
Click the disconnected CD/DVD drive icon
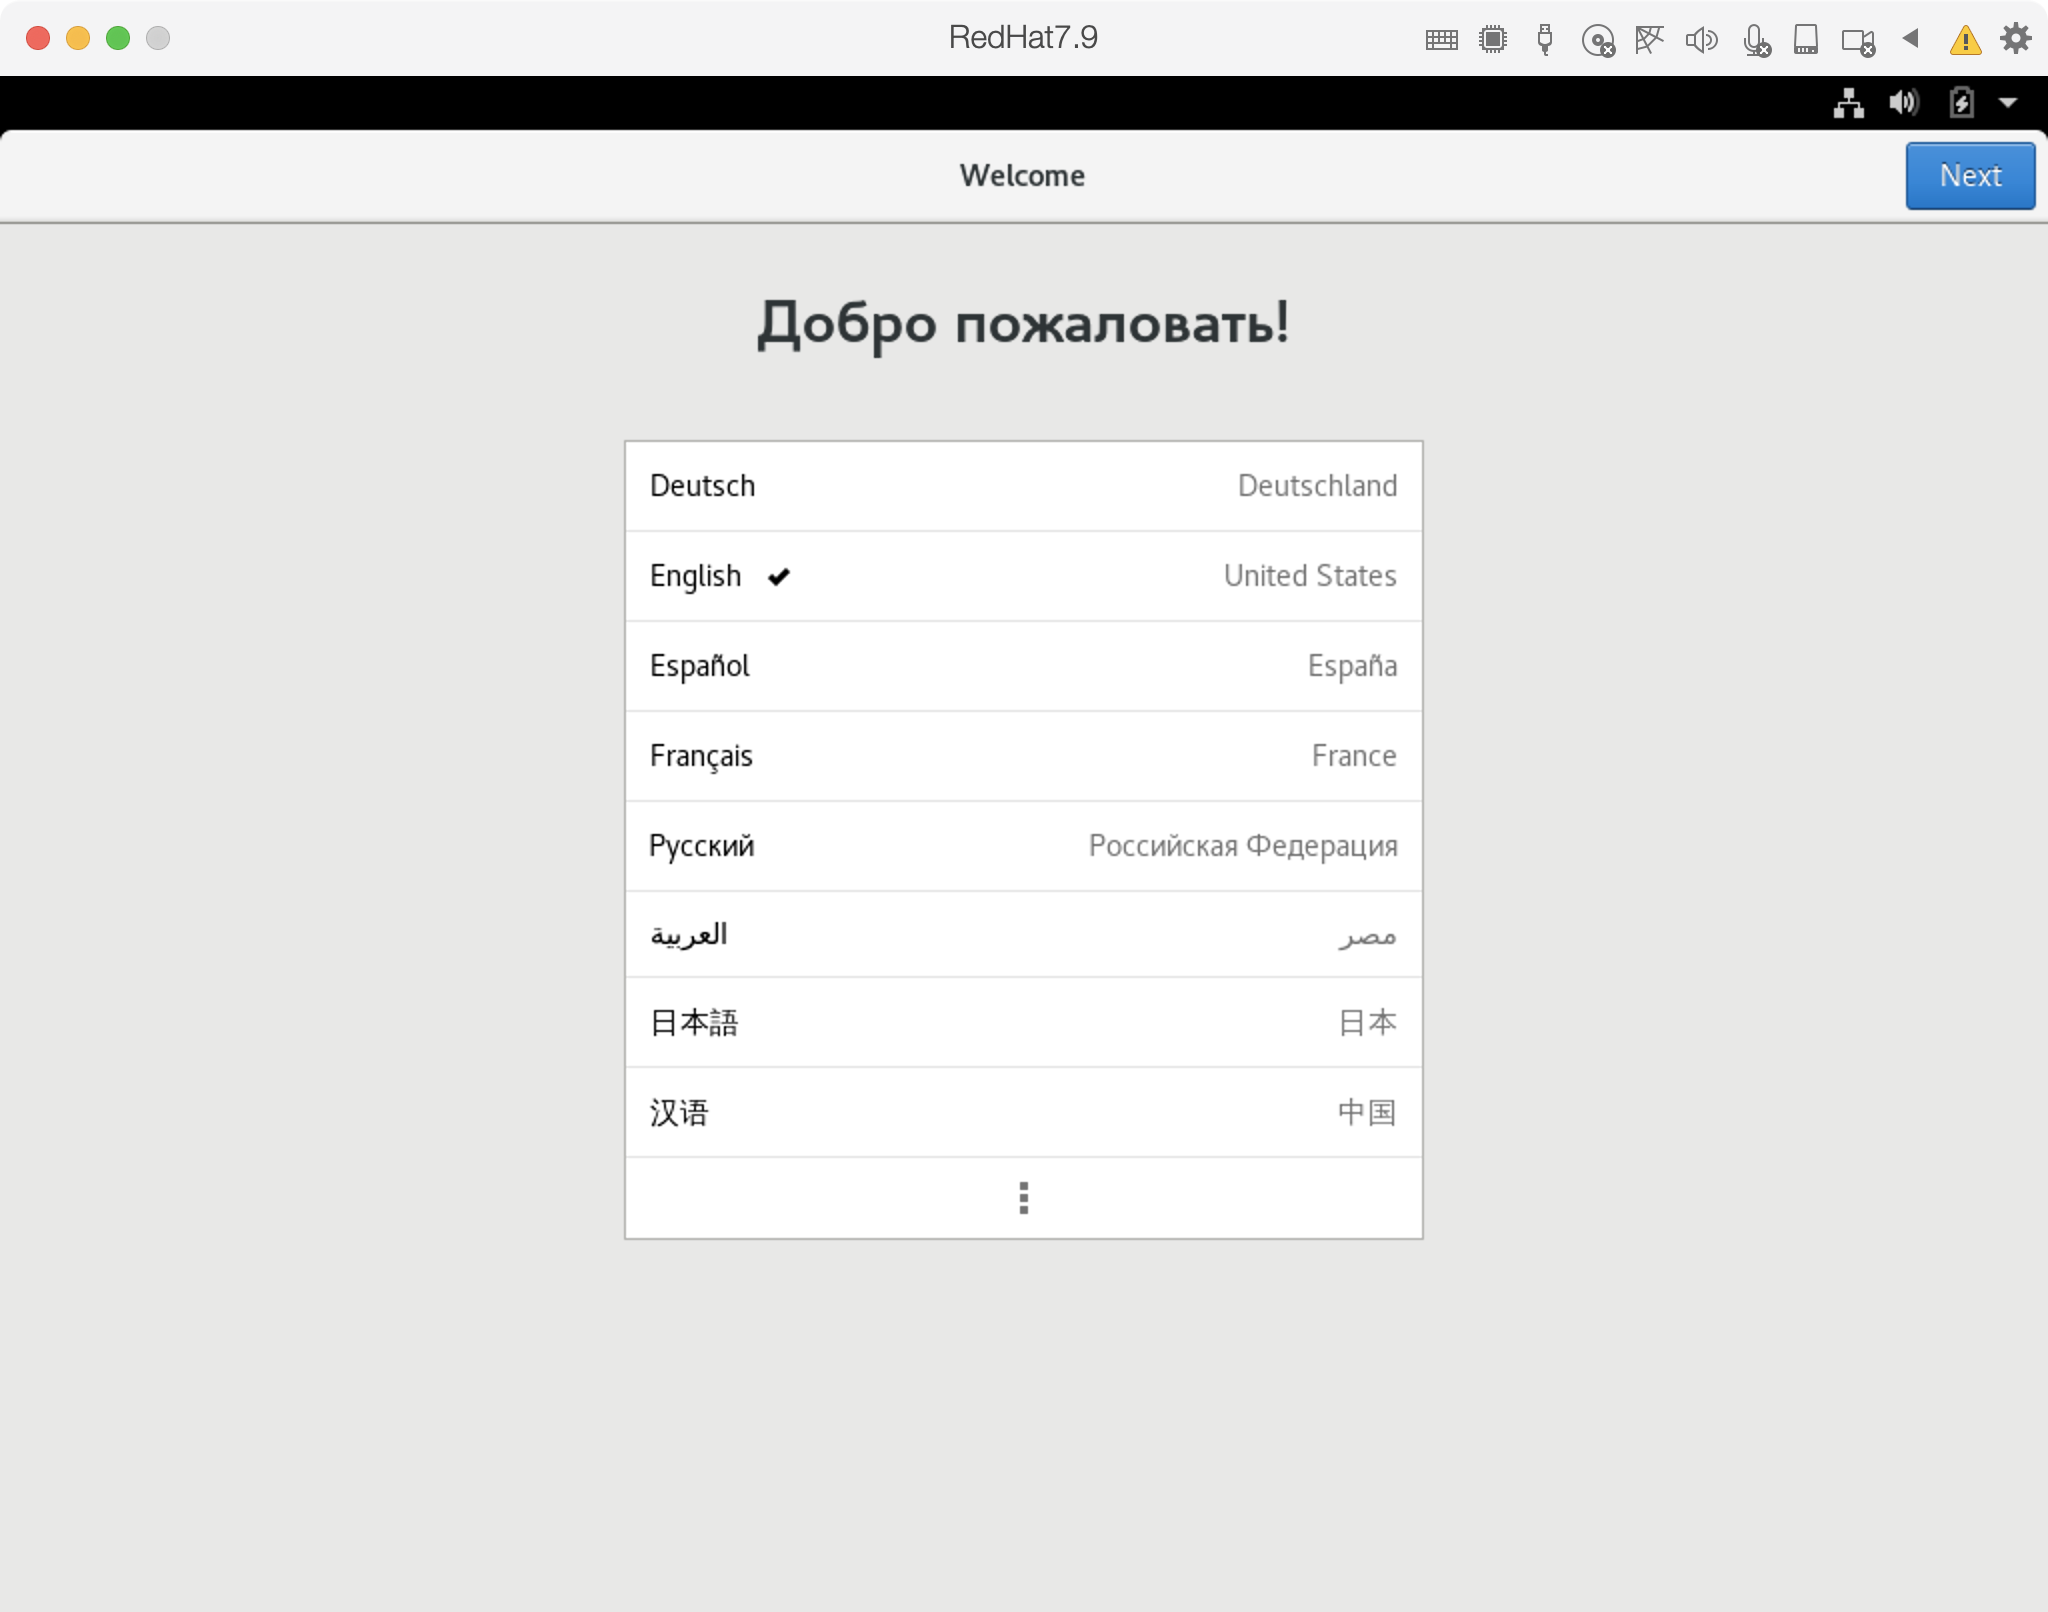[x=1598, y=41]
